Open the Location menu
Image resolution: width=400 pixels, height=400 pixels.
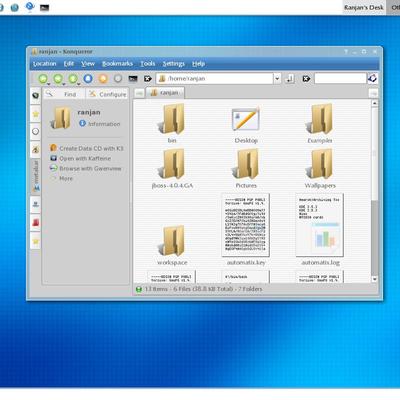pos(44,64)
